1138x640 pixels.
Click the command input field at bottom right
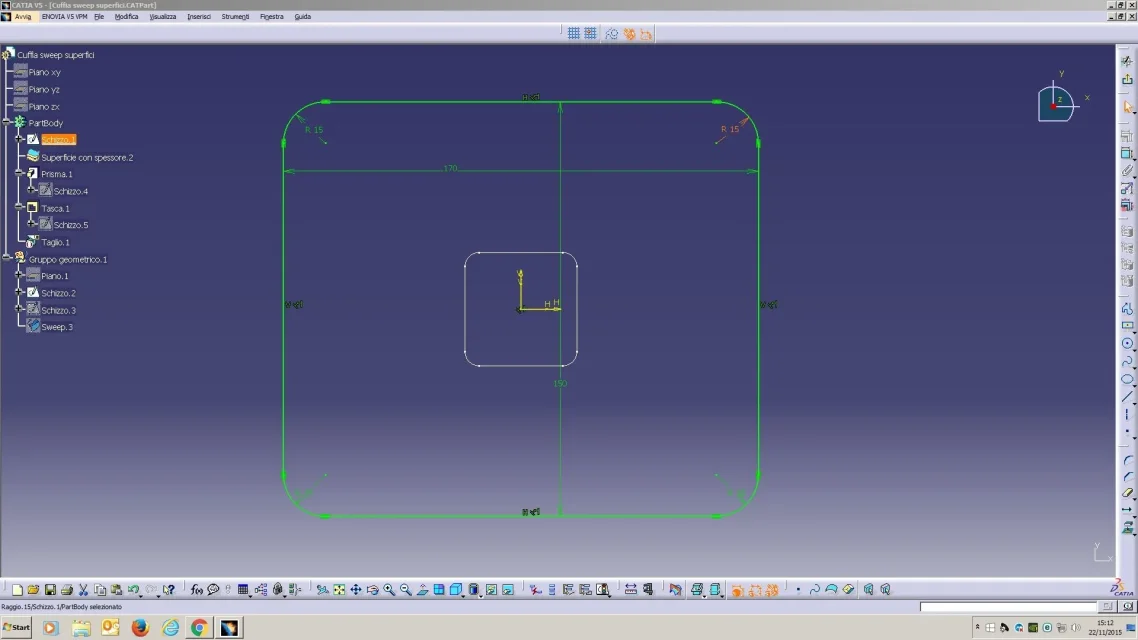[x=1008, y=607]
